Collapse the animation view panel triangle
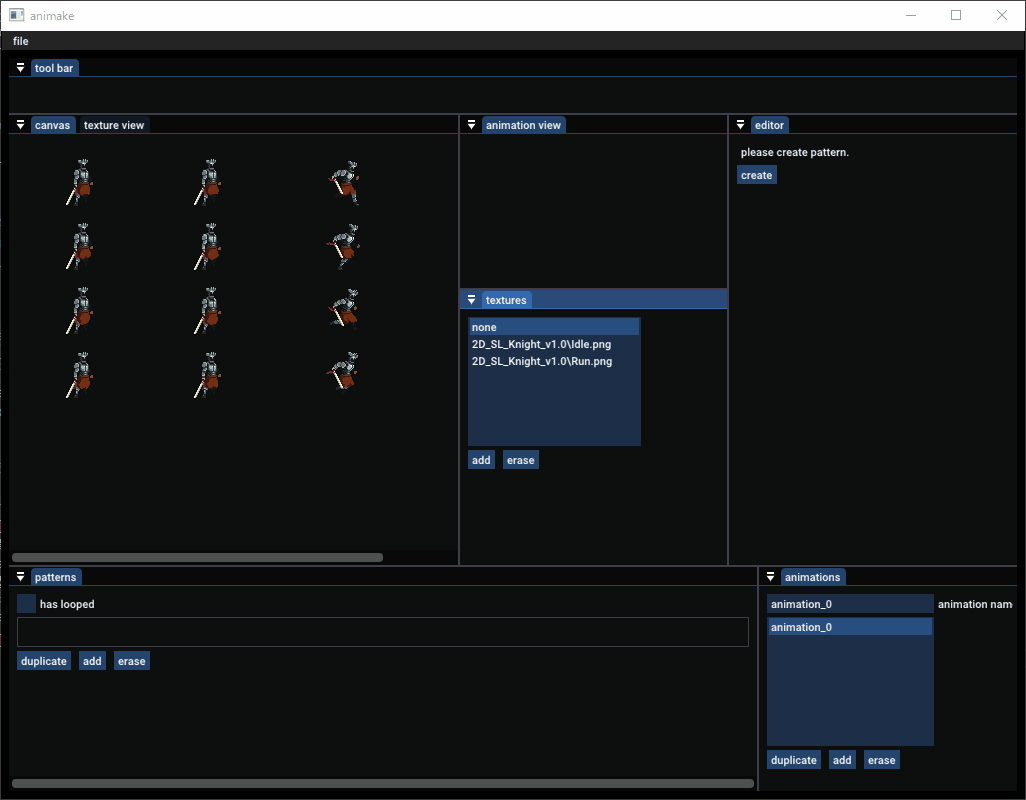Screen dimensions: 1026x800 pos(471,125)
